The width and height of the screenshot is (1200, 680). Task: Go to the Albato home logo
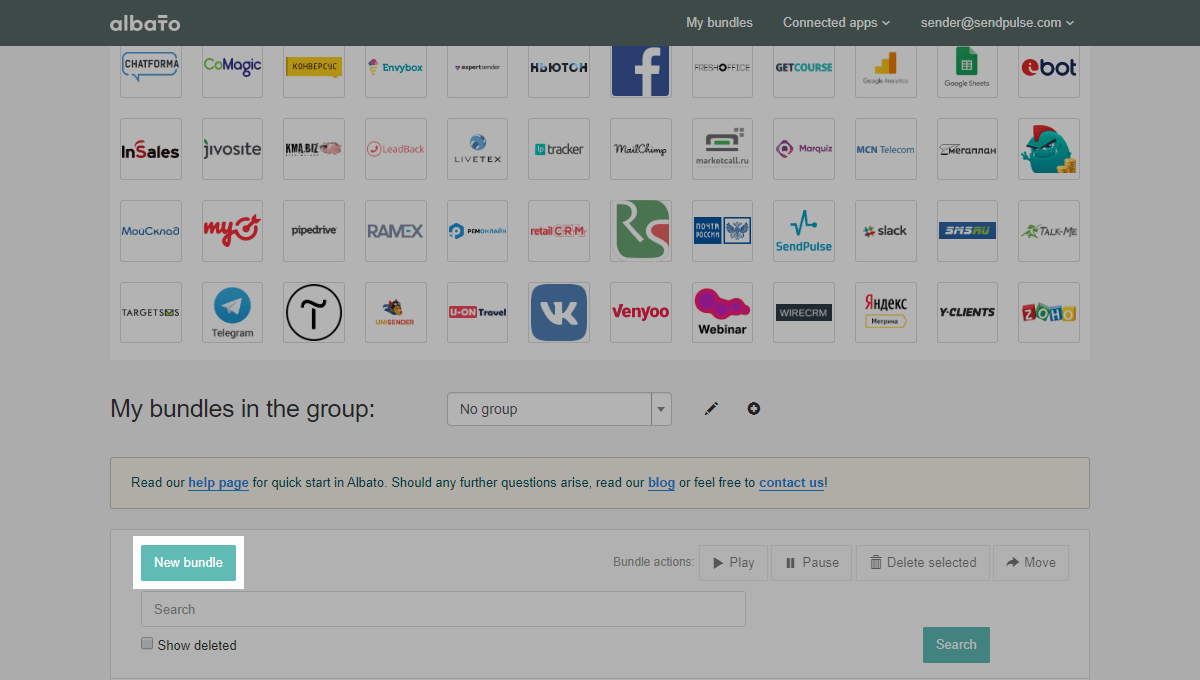click(145, 23)
